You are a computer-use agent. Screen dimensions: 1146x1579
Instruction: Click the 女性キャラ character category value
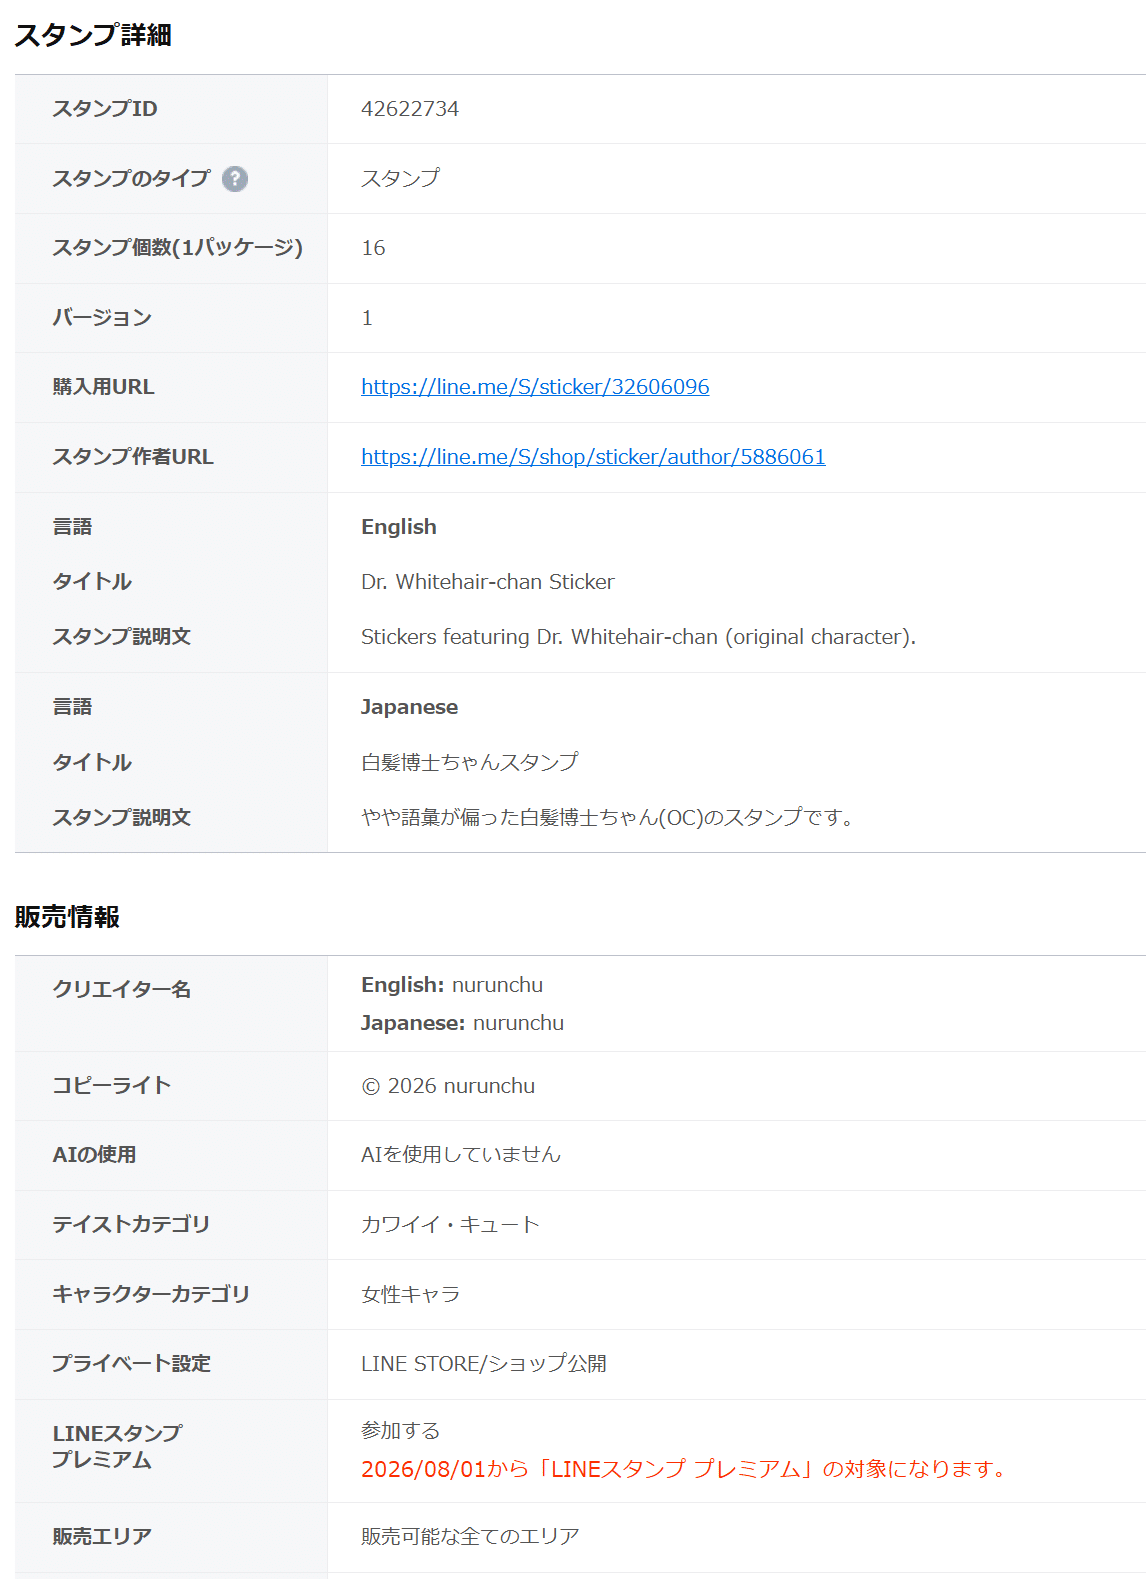click(410, 1294)
